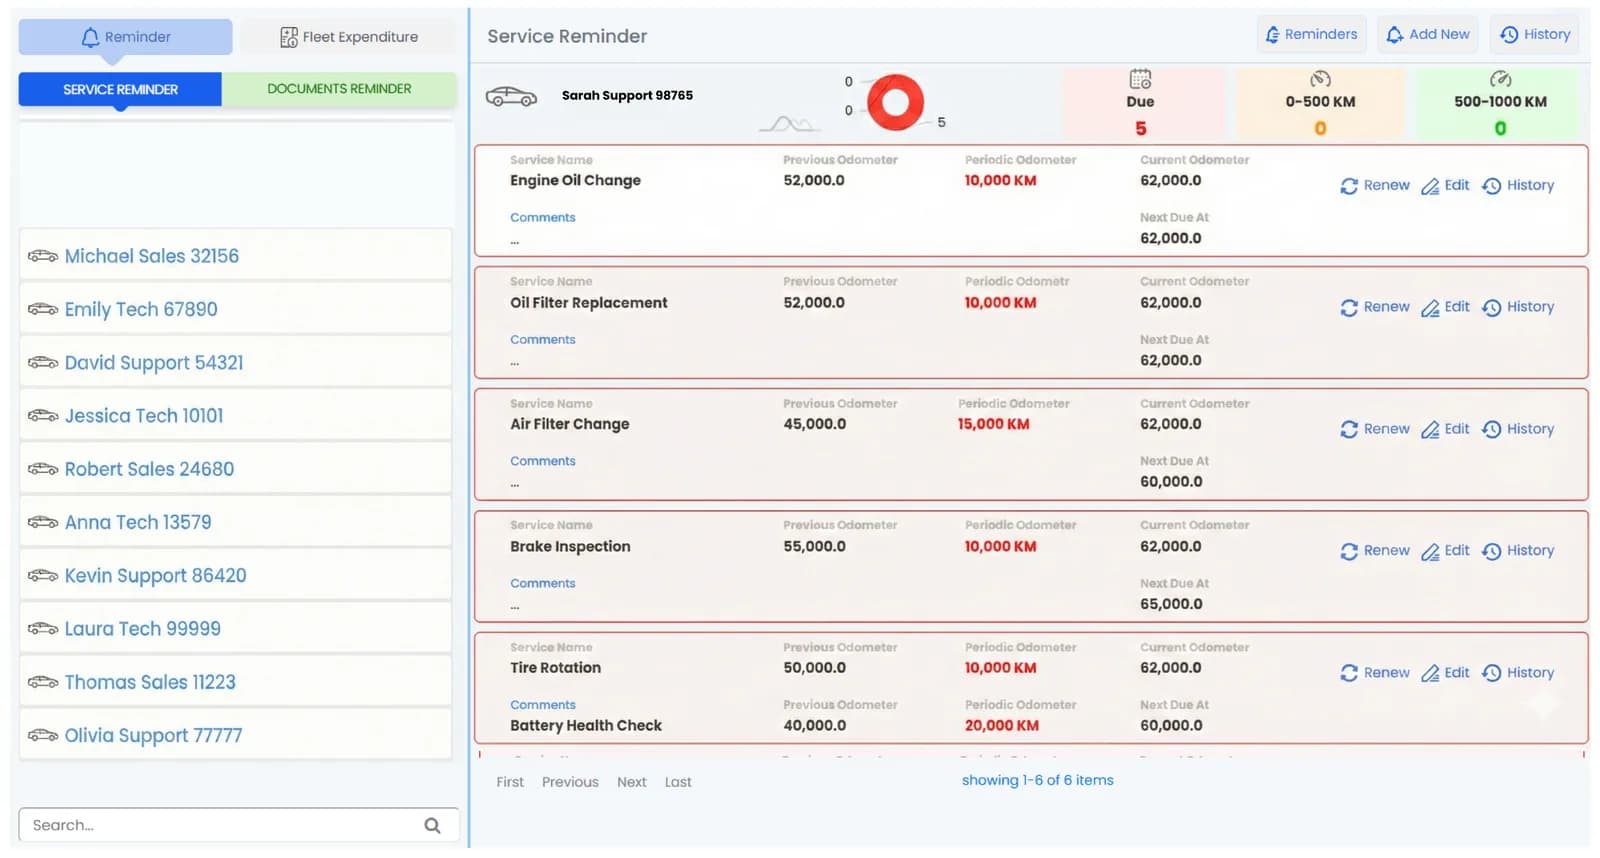View History of Oil Filter Replacement
1600x858 pixels.
[x=1518, y=307]
